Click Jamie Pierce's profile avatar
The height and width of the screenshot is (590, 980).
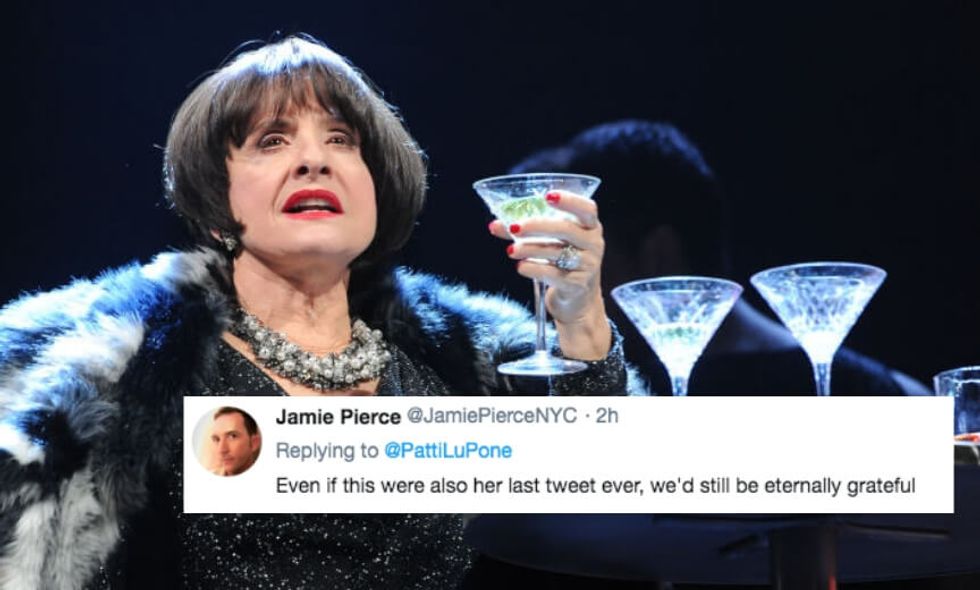tap(227, 441)
